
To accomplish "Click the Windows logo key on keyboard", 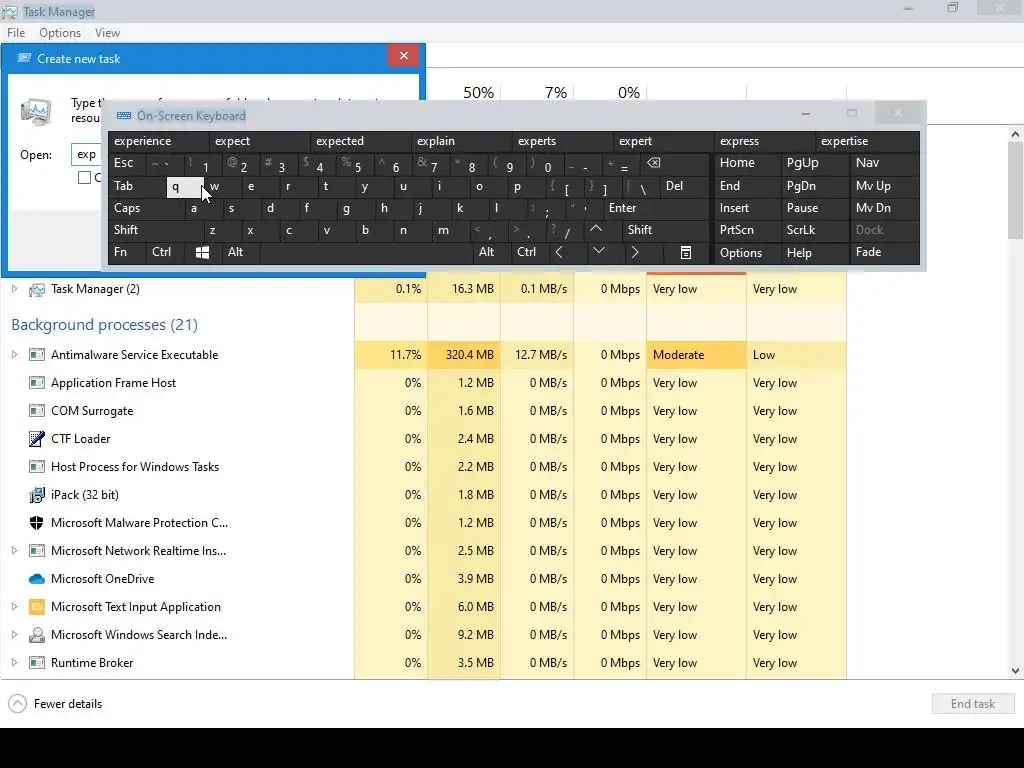I will point(202,253).
